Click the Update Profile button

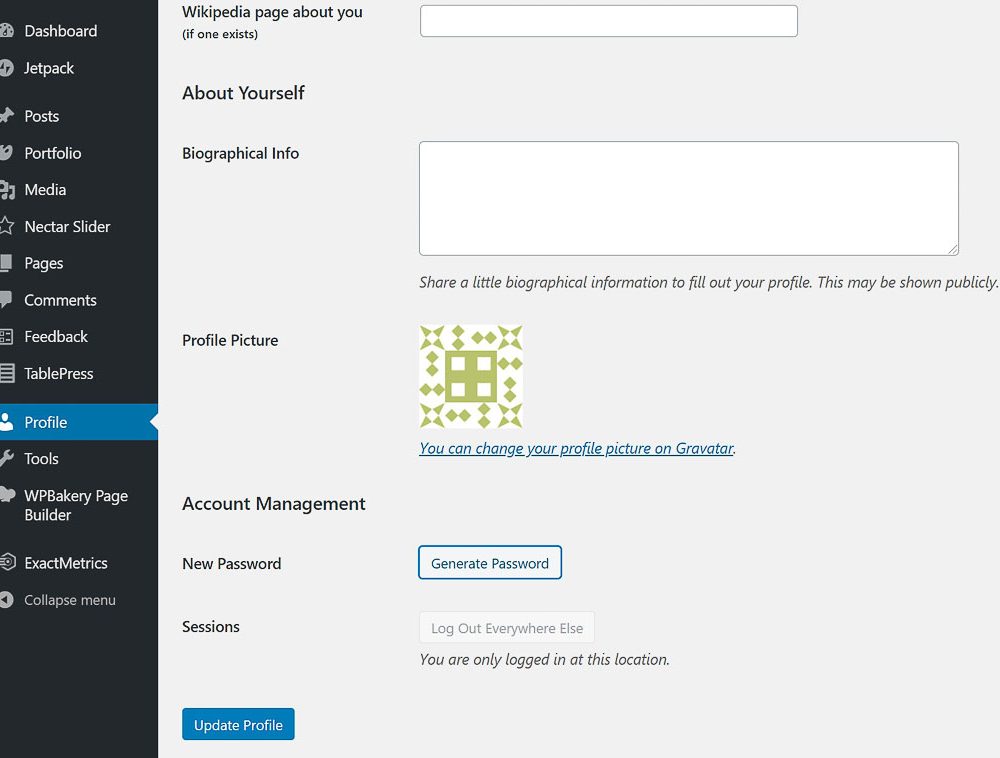[x=238, y=725]
